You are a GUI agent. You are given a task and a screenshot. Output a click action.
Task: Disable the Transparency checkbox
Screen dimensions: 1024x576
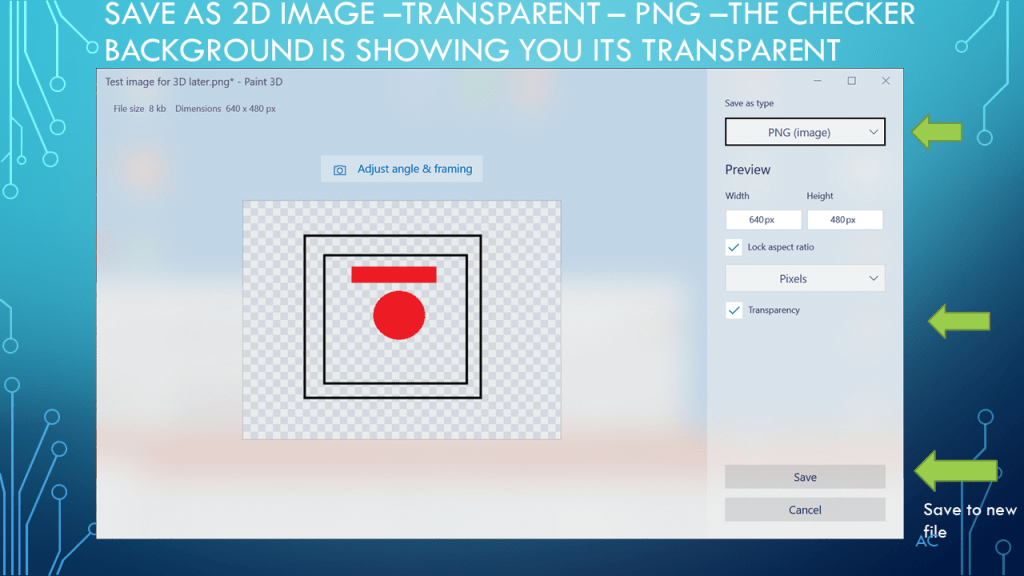pos(734,310)
